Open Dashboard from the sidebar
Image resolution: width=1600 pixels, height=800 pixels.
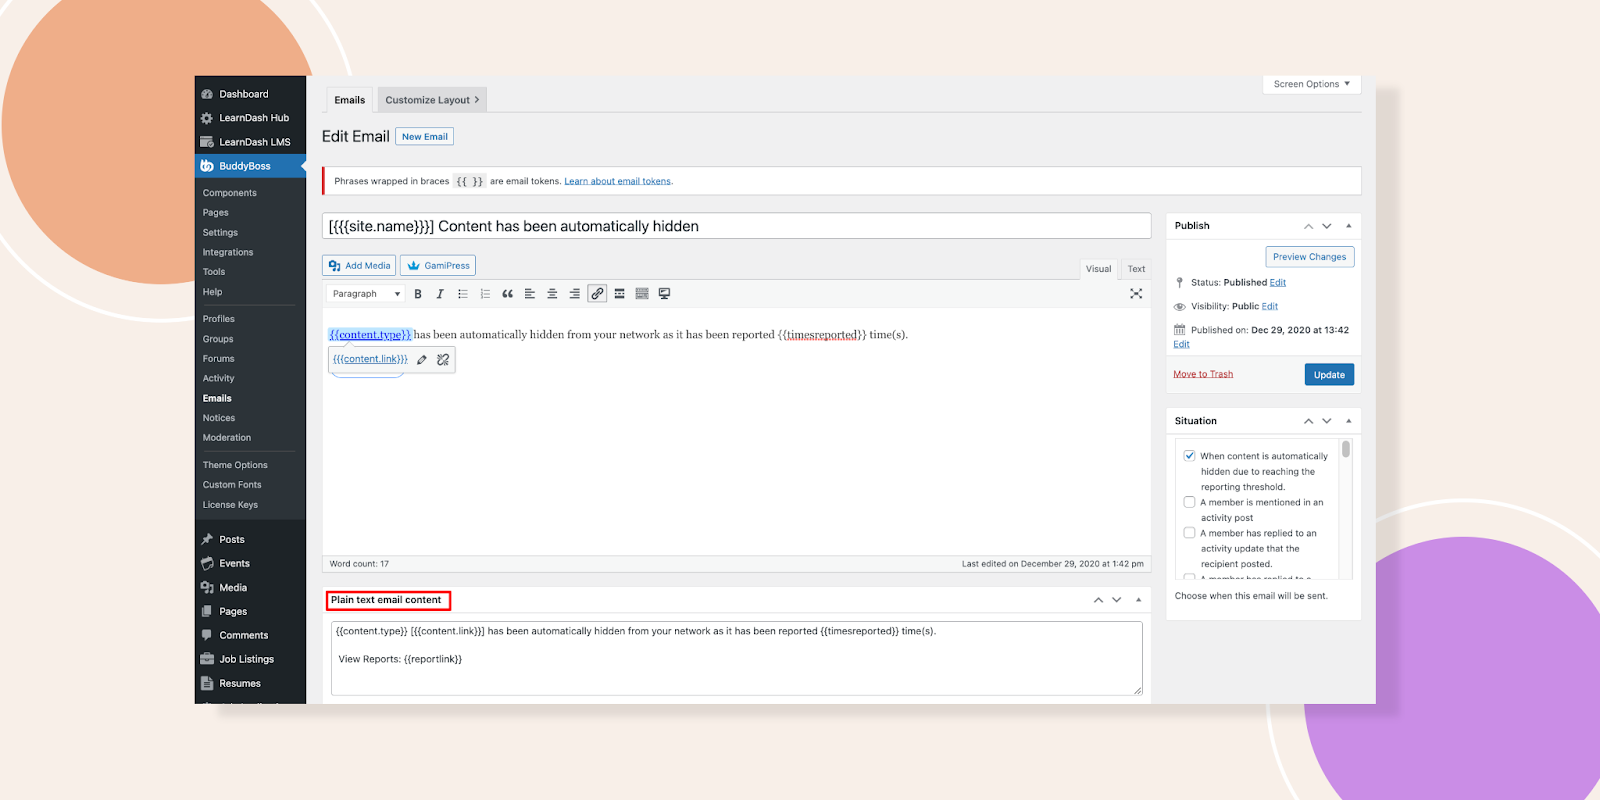click(250, 94)
